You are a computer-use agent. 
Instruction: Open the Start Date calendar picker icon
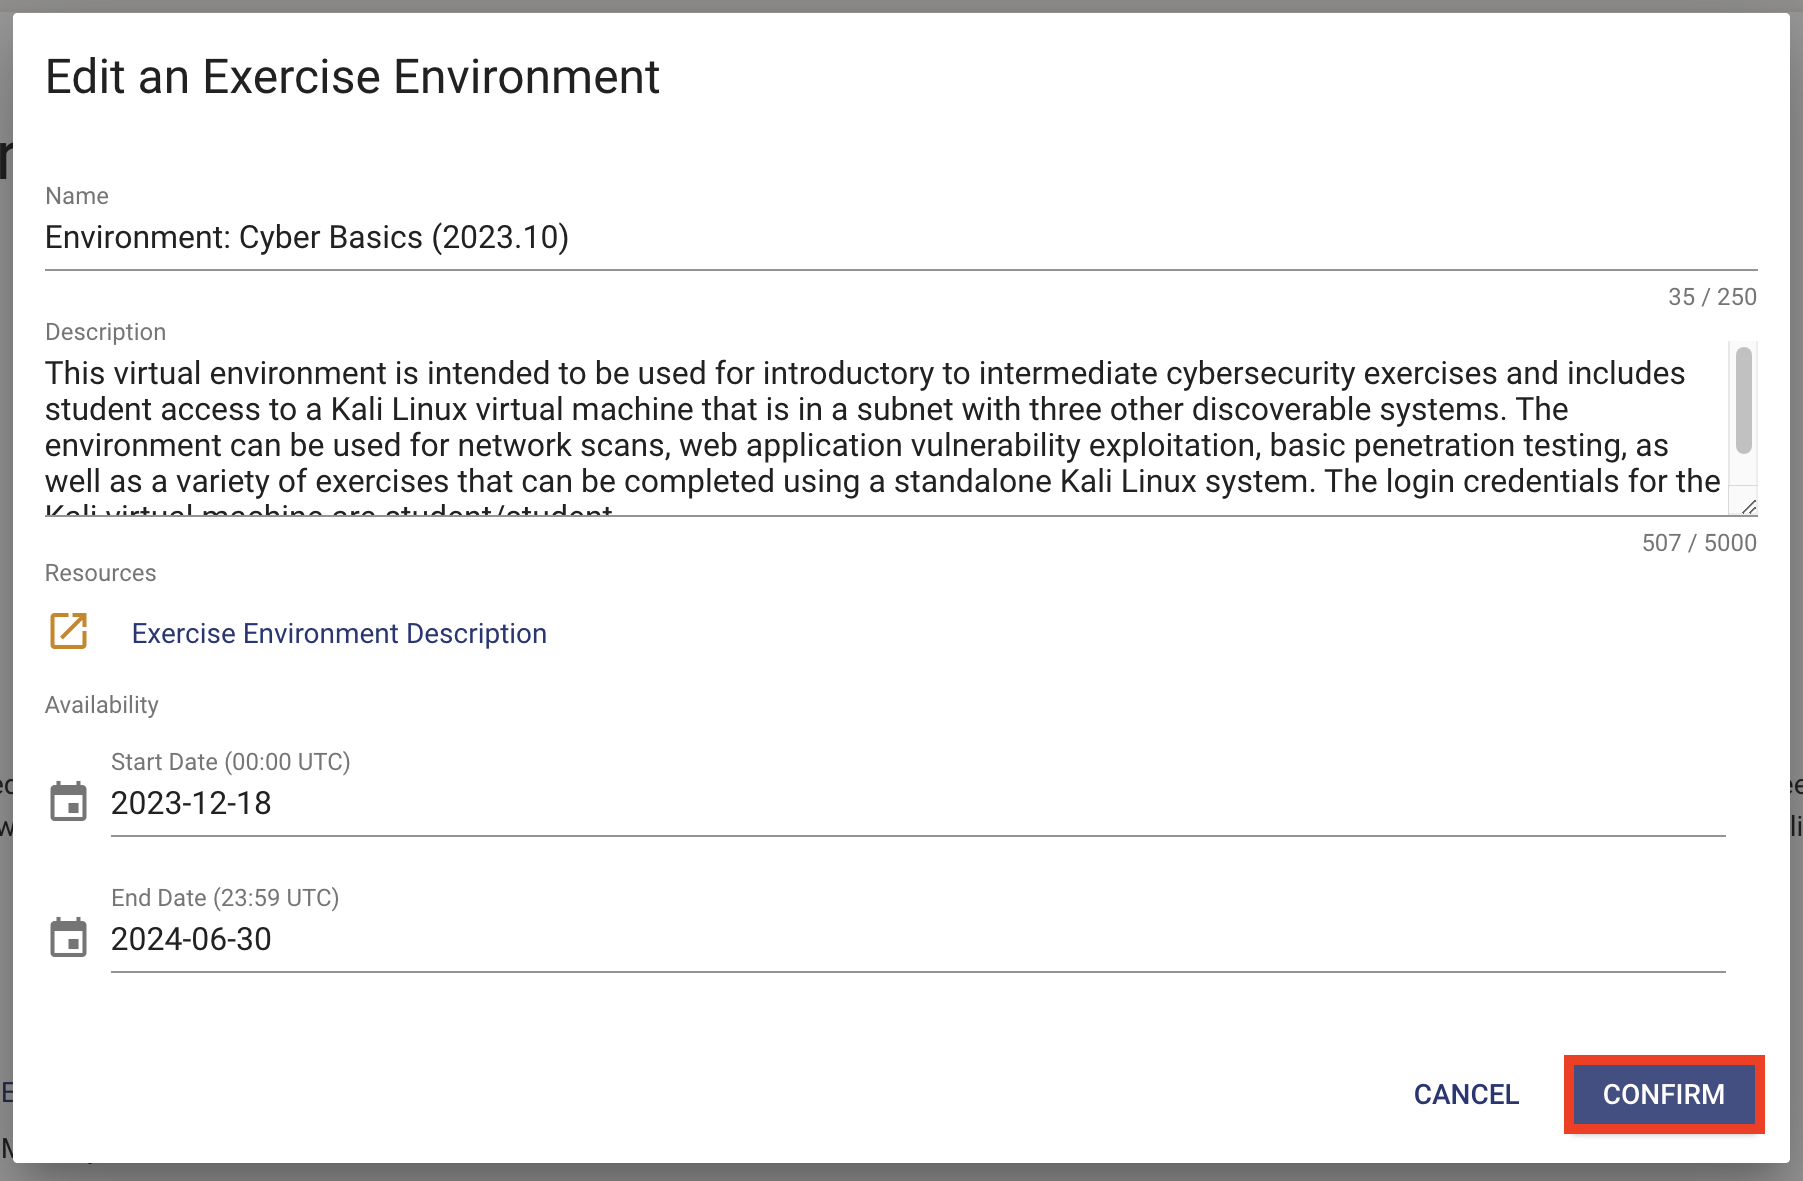pos(68,802)
